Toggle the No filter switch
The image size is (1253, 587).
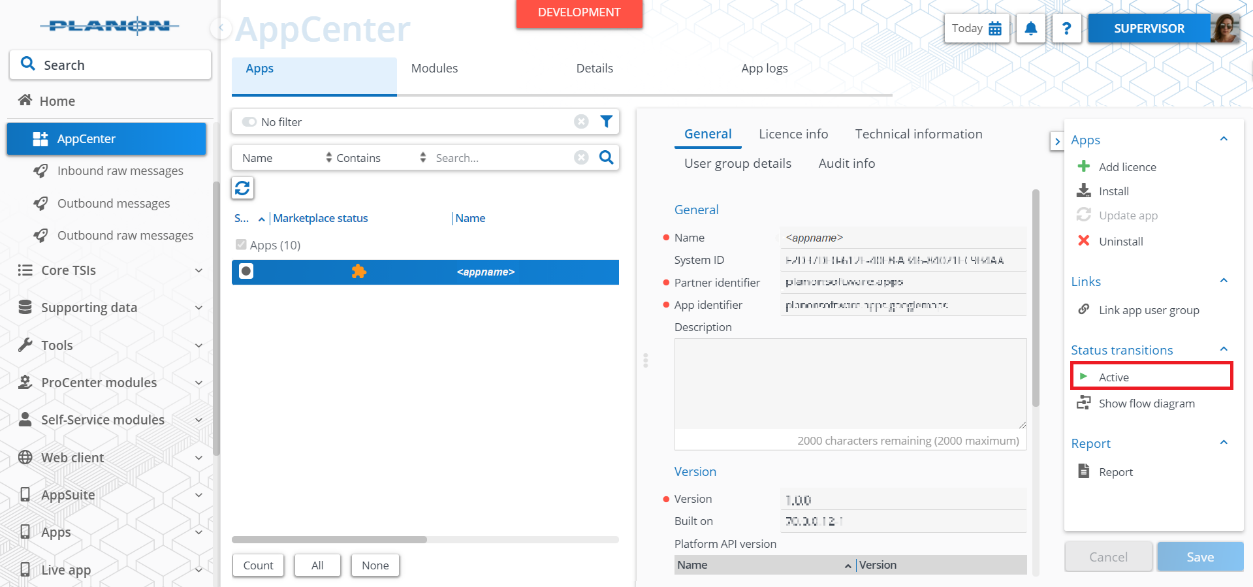coord(249,122)
